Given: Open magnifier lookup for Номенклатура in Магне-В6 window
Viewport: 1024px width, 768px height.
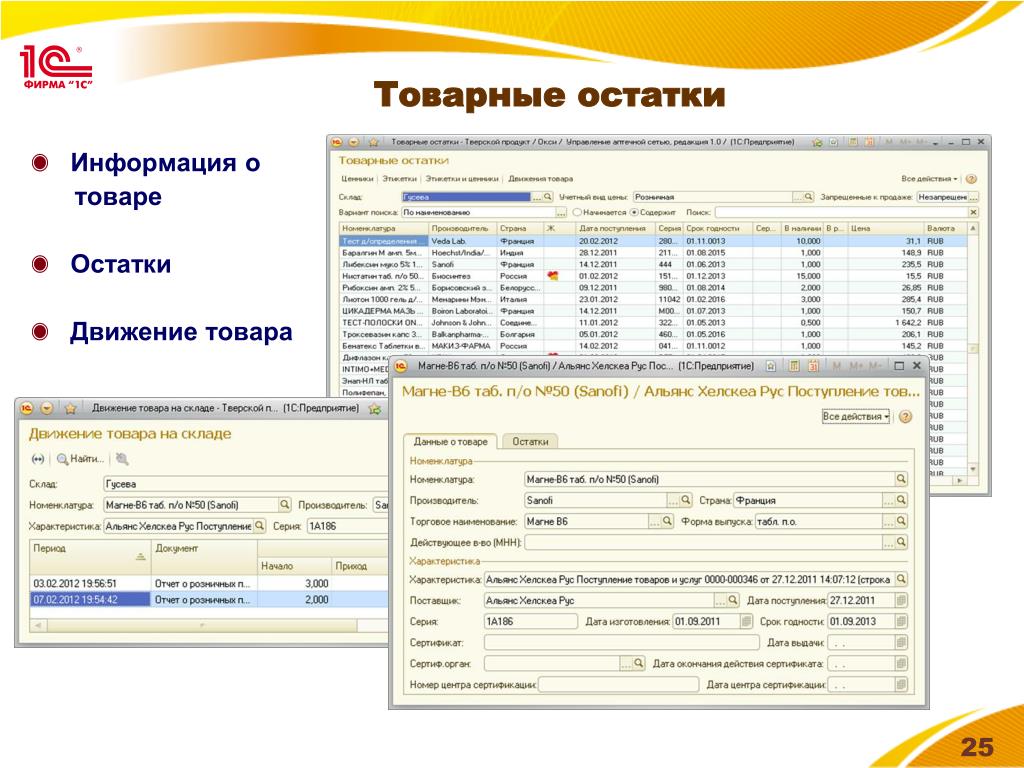Looking at the screenshot, I should click(x=901, y=479).
